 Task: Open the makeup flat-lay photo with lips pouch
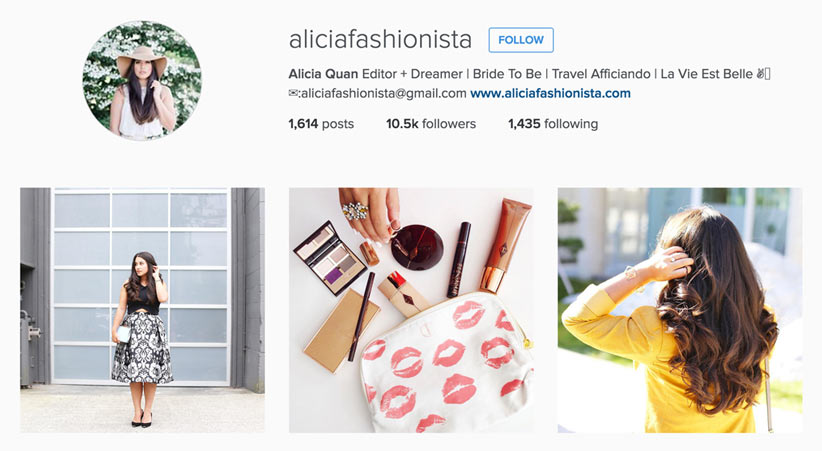point(411,310)
